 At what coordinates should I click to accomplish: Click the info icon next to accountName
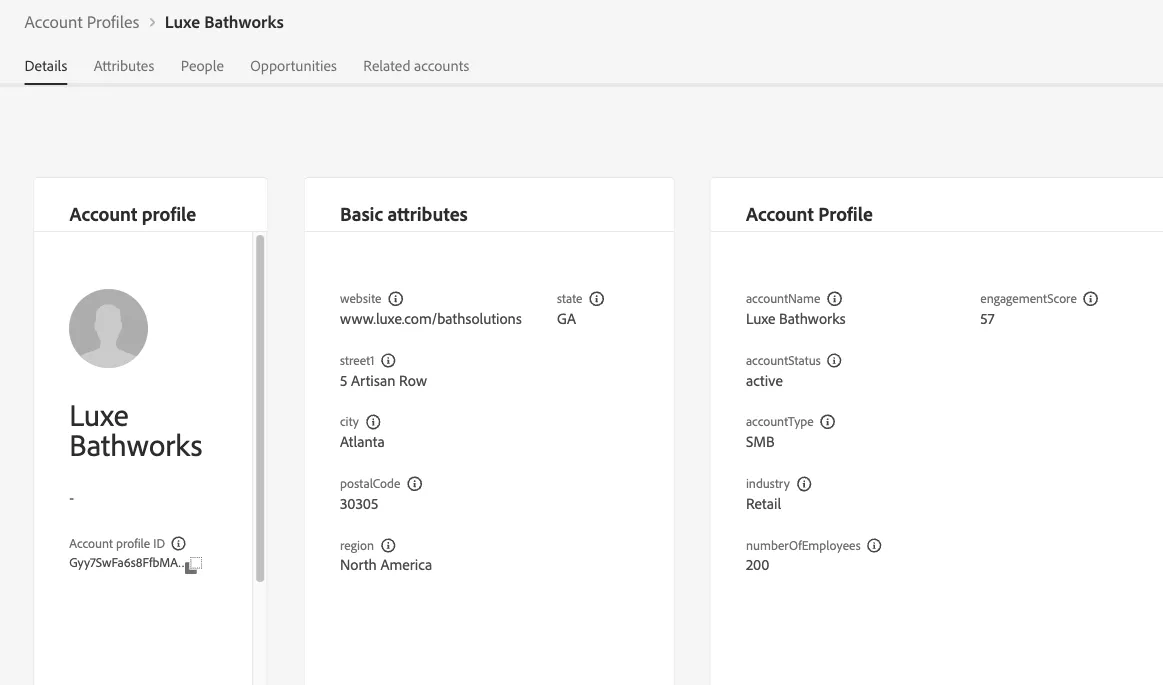(834, 299)
